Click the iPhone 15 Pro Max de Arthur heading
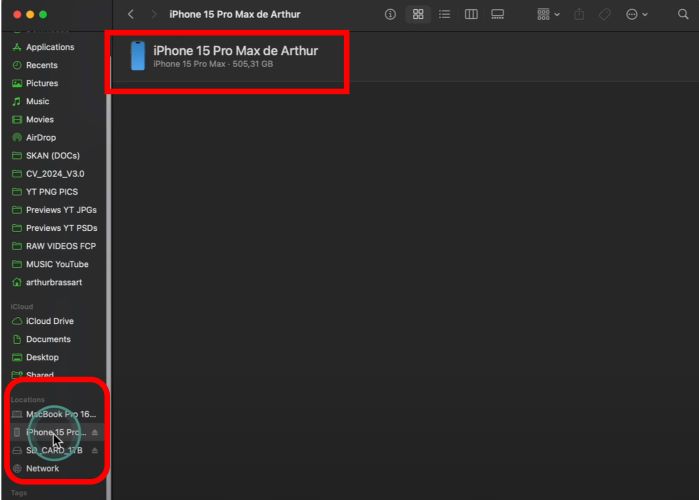 (235, 51)
